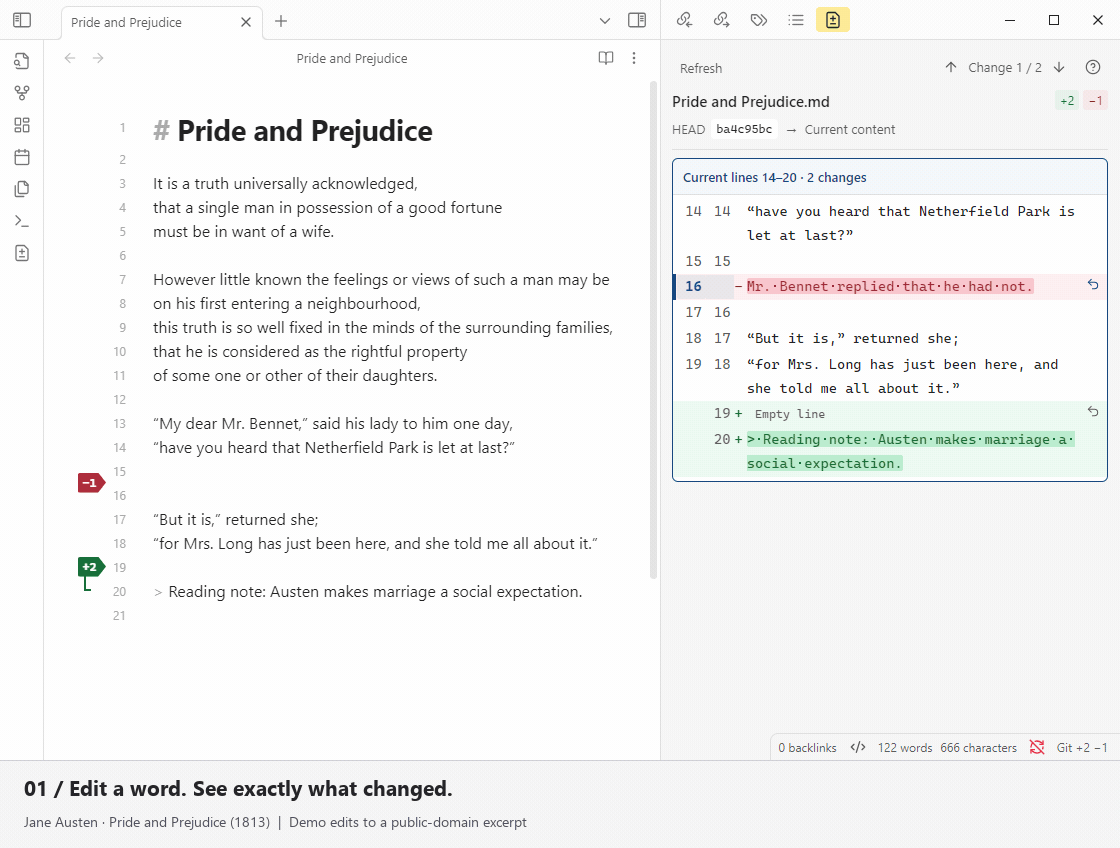Click the −1 deletions badge in diff header
Screen dimensions: 1120x848
click(1095, 101)
